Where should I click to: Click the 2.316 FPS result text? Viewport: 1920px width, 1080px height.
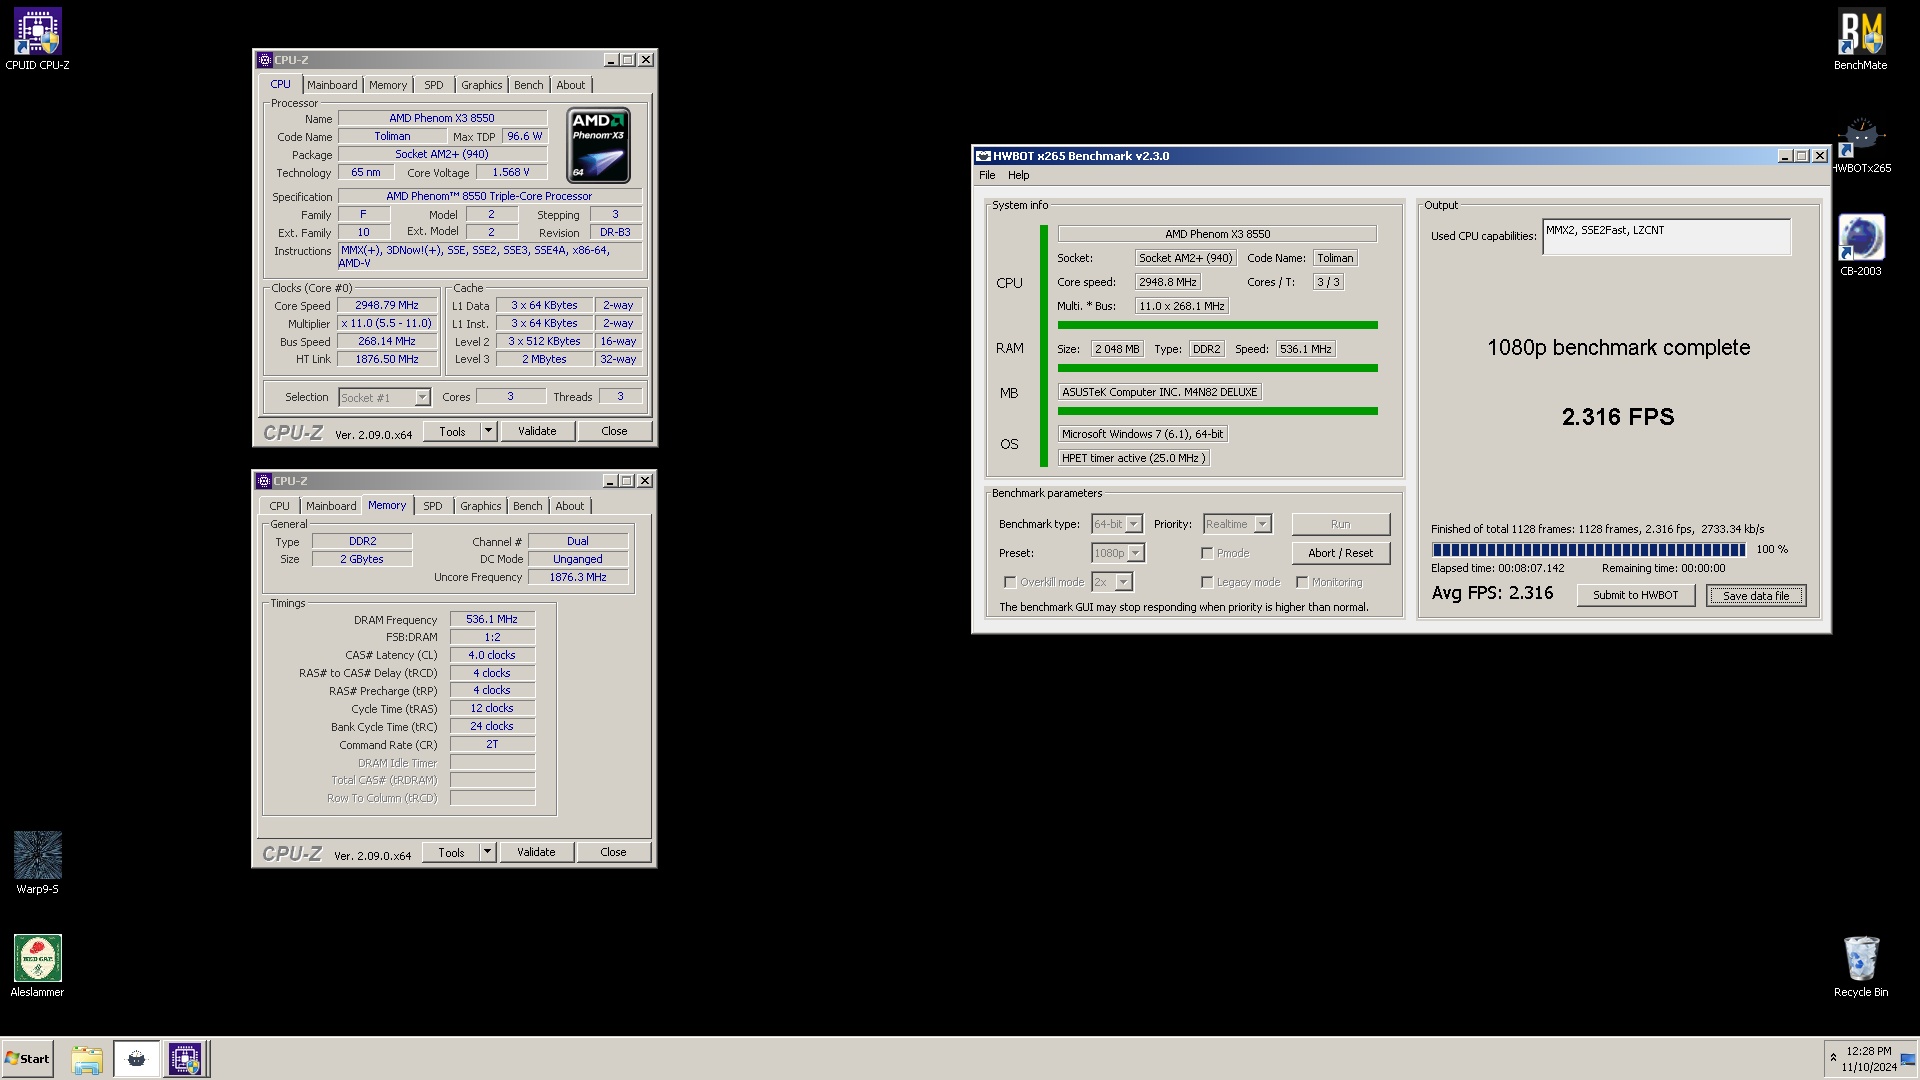[x=1618, y=417]
